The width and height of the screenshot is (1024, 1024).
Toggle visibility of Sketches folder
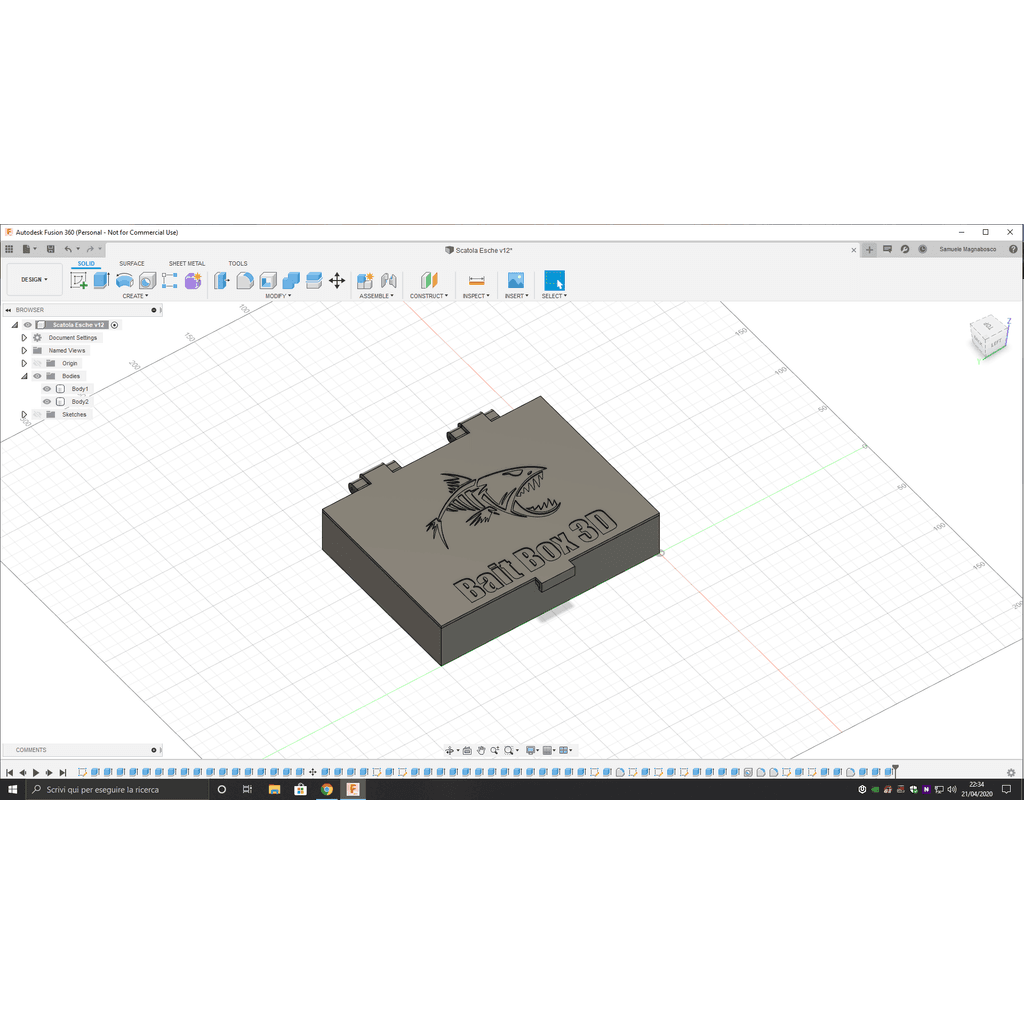(x=37, y=415)
